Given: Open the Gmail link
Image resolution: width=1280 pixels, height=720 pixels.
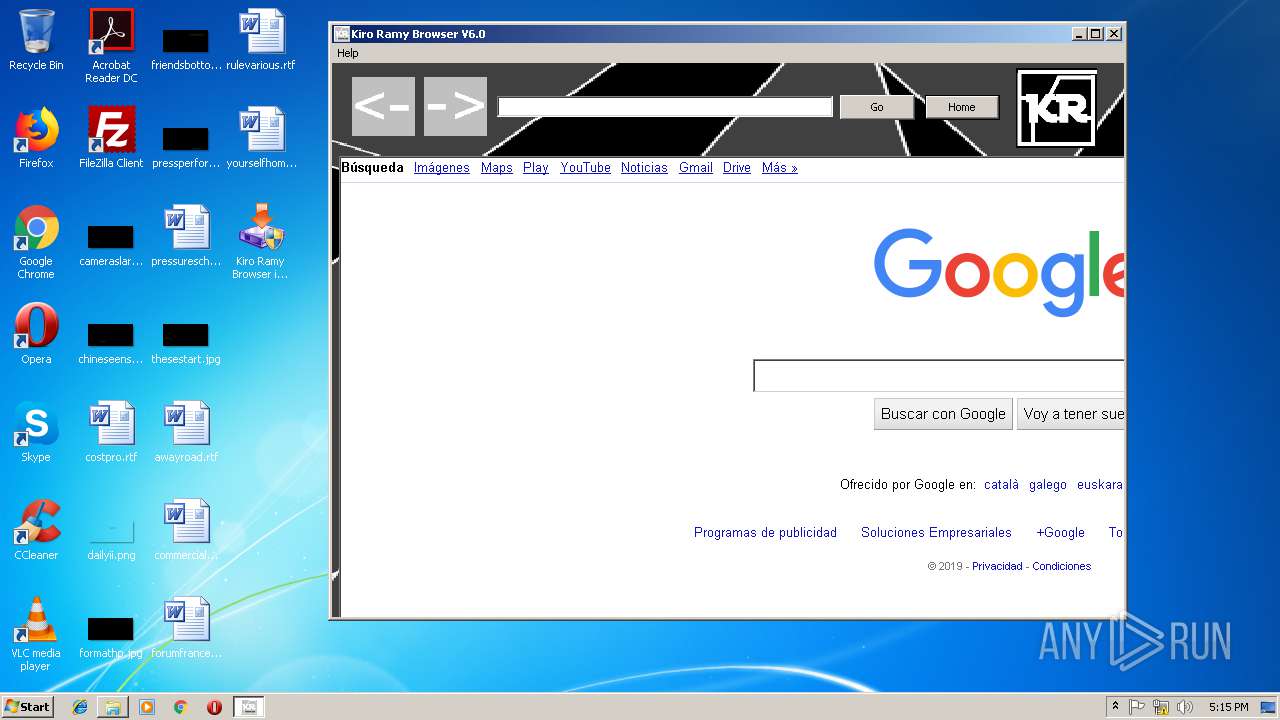Looking at the screenshot, I should pyautogui.click(x=696, y=168).
